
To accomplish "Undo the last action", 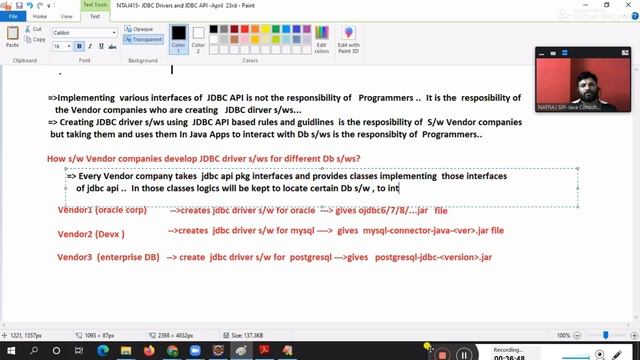I will (29, 5).
